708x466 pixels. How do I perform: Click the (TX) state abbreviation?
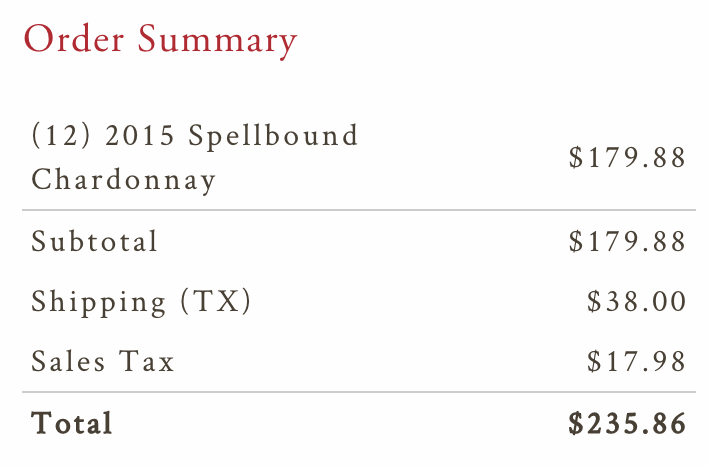click(x=216, y=301)
